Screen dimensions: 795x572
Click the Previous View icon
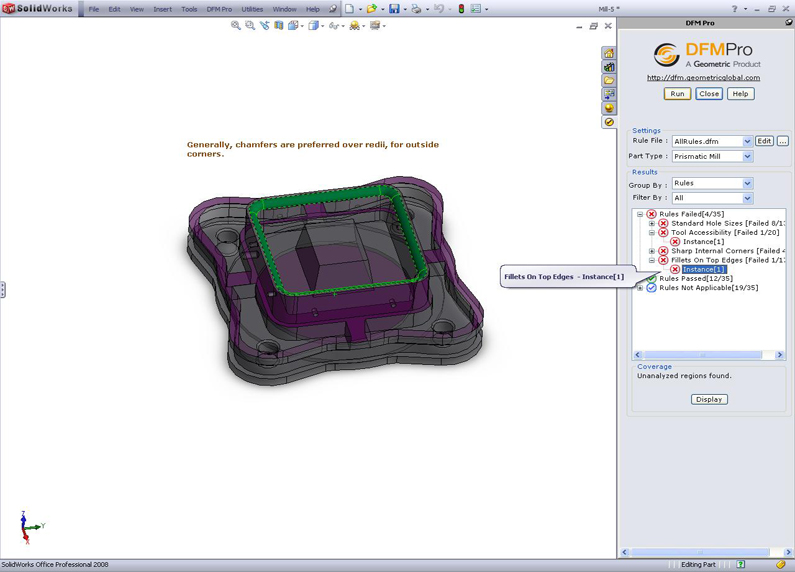[x=265, y=25]
